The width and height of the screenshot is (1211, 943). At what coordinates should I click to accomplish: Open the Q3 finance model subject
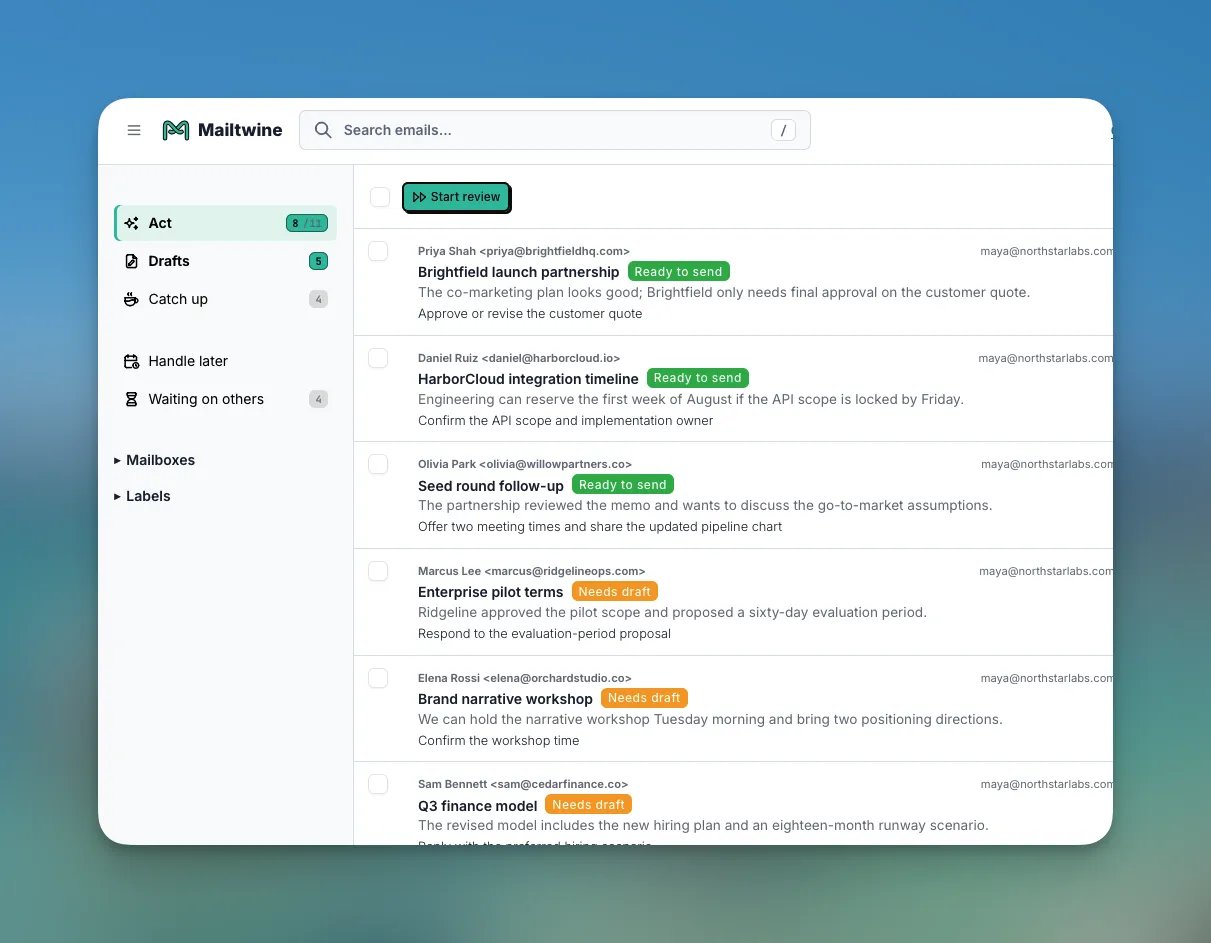coord(478,806)
